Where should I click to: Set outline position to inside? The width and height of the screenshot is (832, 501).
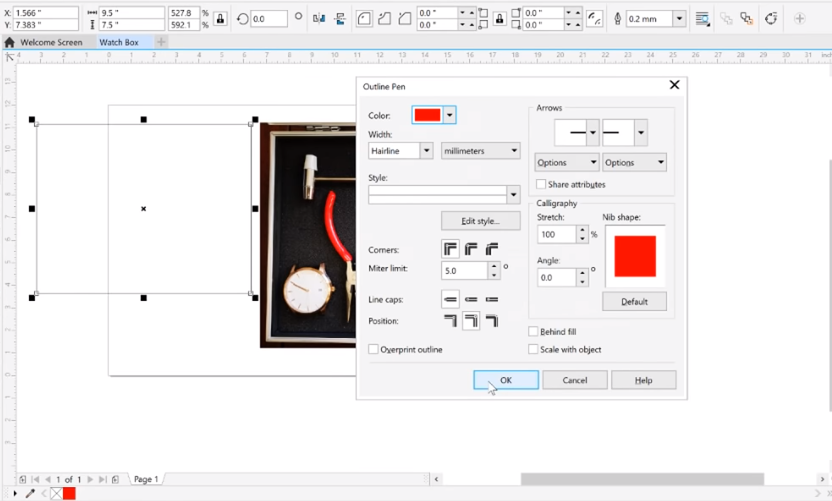pyautogui.click(x=492, y=321)
